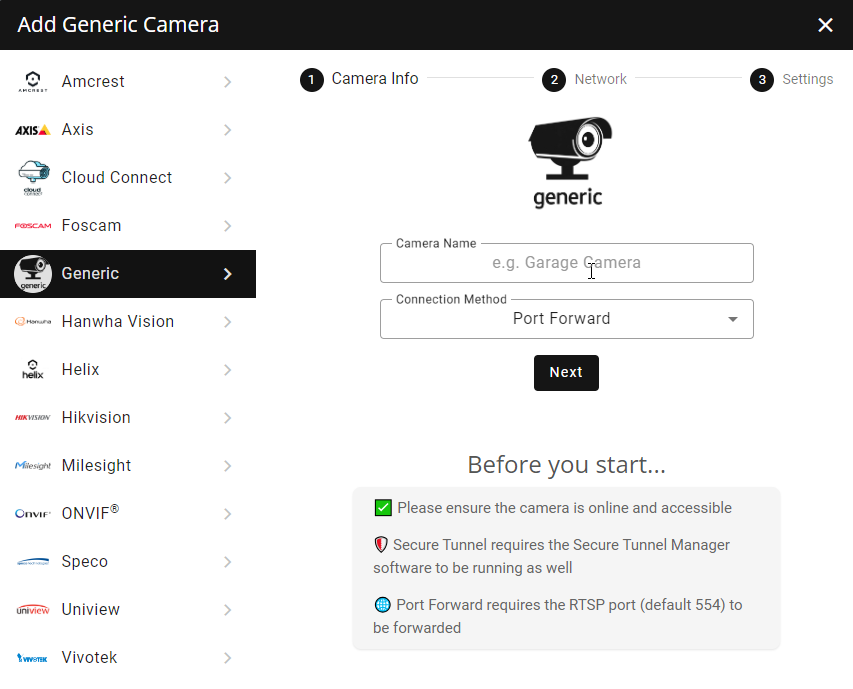Close the Add Generic Camera dialog
853x689 pixels.
825,25
